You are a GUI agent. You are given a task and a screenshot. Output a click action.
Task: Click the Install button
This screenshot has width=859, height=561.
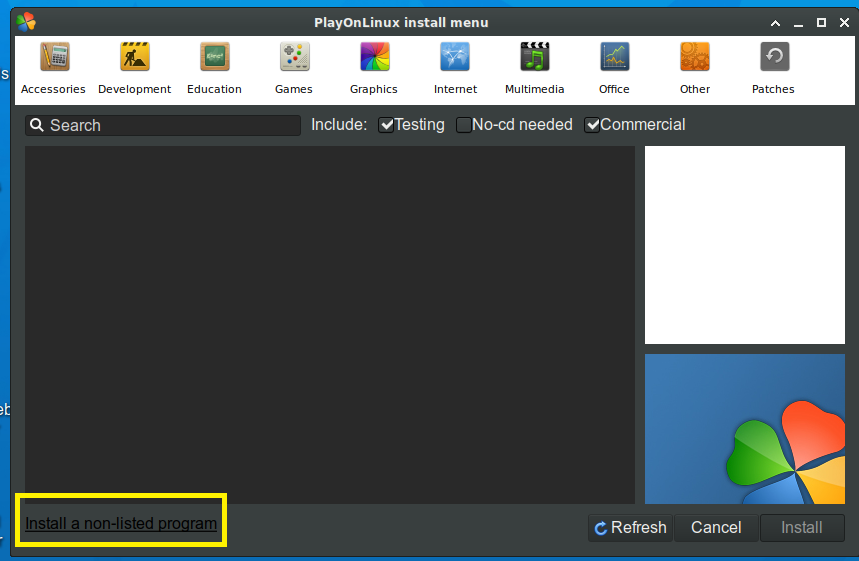tap(802, 528)
